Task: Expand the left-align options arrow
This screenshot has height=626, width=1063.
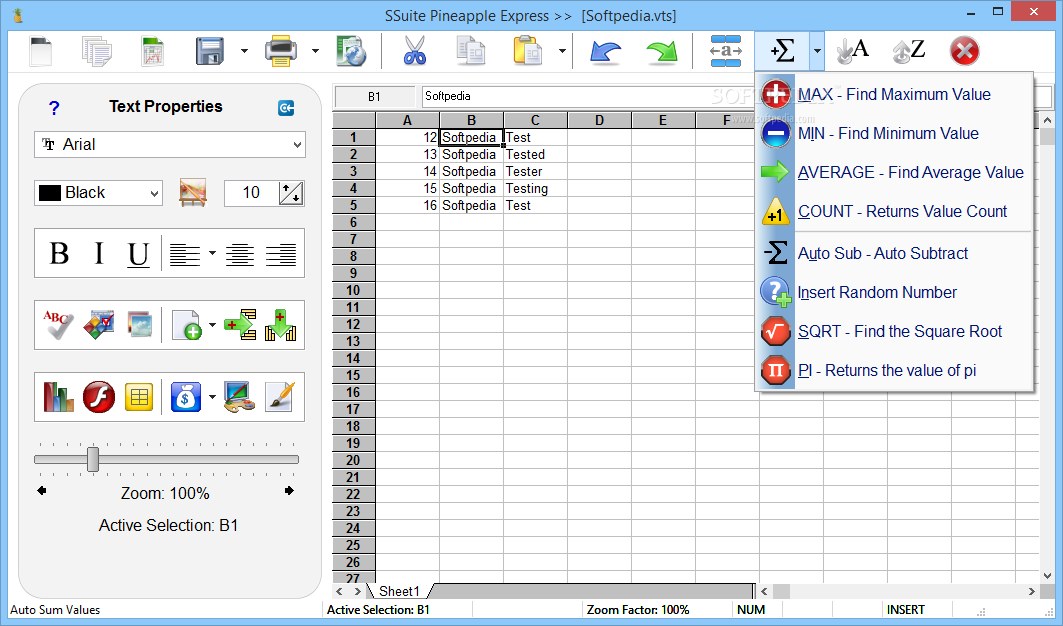Action: 212,254
